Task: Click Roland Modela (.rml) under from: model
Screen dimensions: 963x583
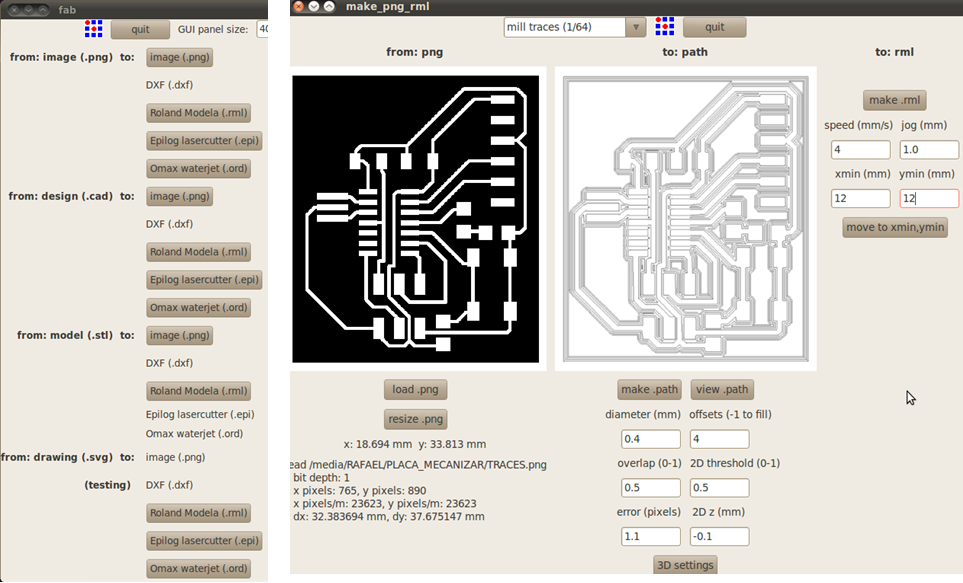Action: click(198, 391)
